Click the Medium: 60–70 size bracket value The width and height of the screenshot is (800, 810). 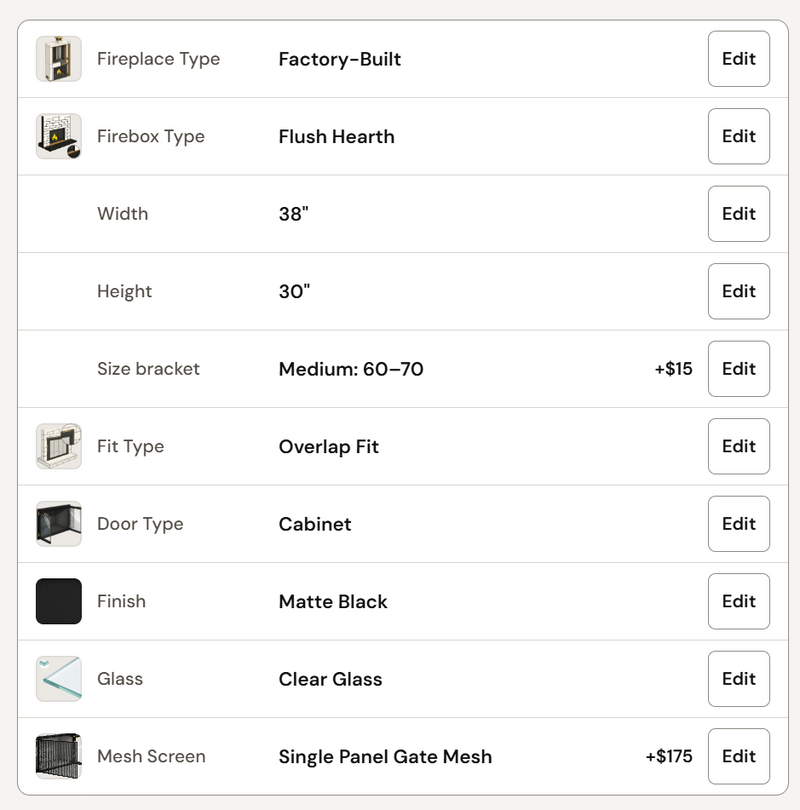click(x=351, y=369)
